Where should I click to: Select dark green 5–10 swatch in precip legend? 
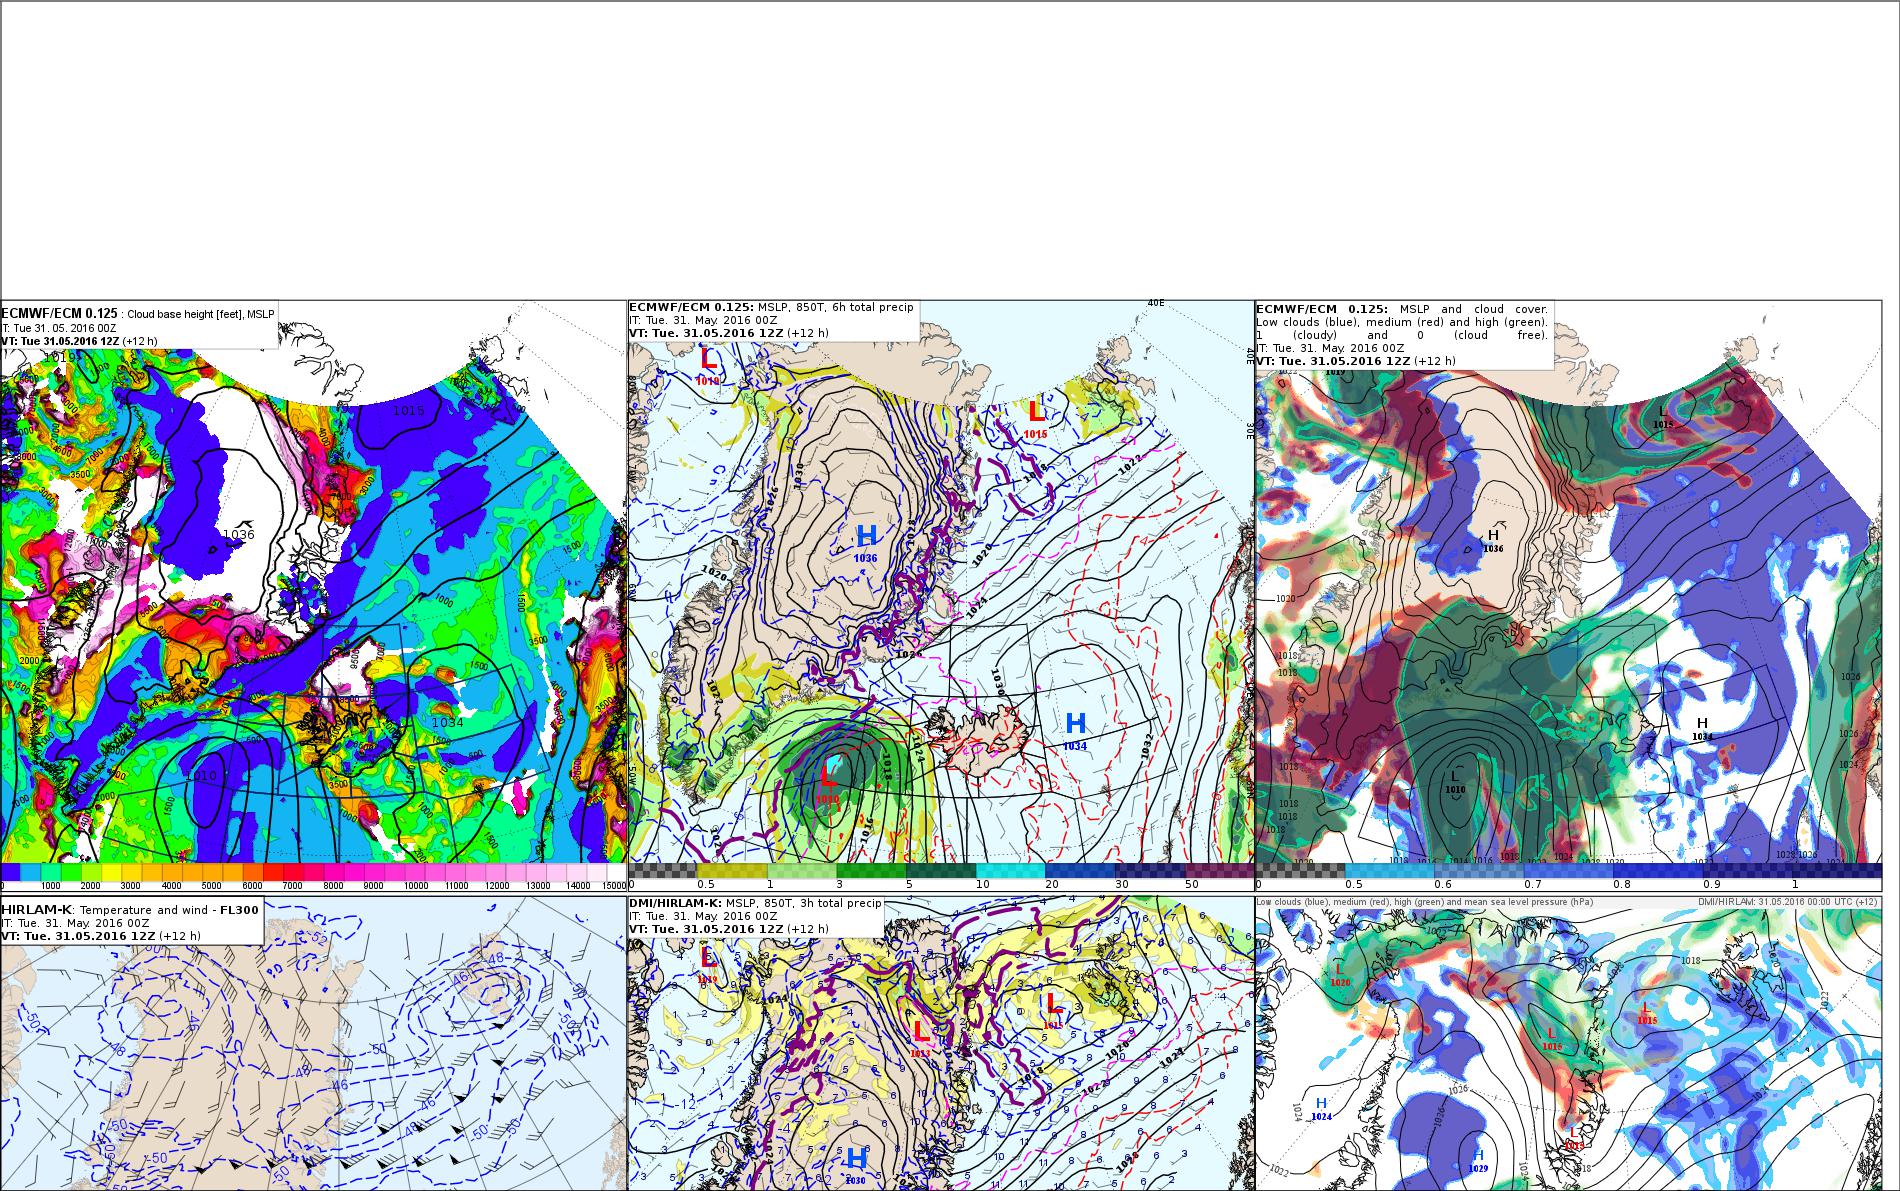(941, 871)
